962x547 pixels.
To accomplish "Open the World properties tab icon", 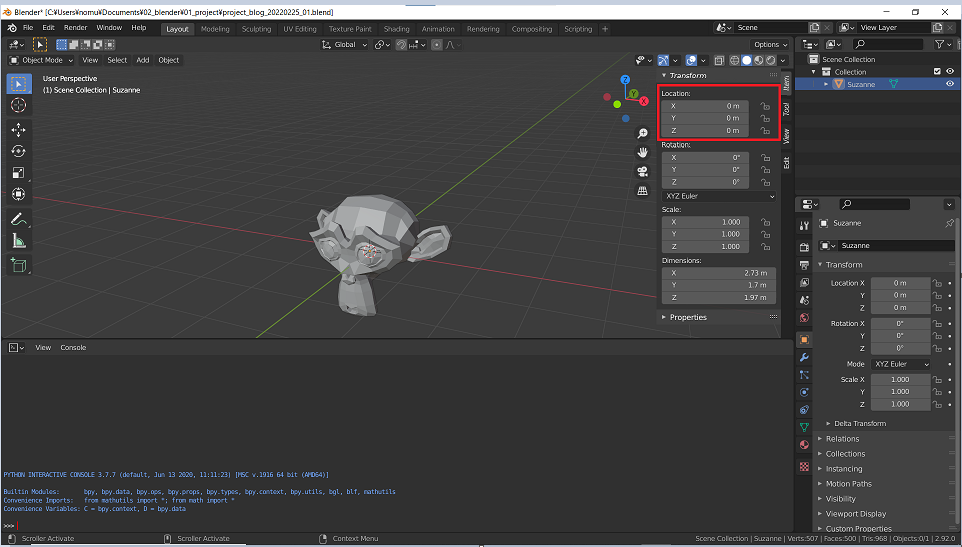I will coord(804,318).
